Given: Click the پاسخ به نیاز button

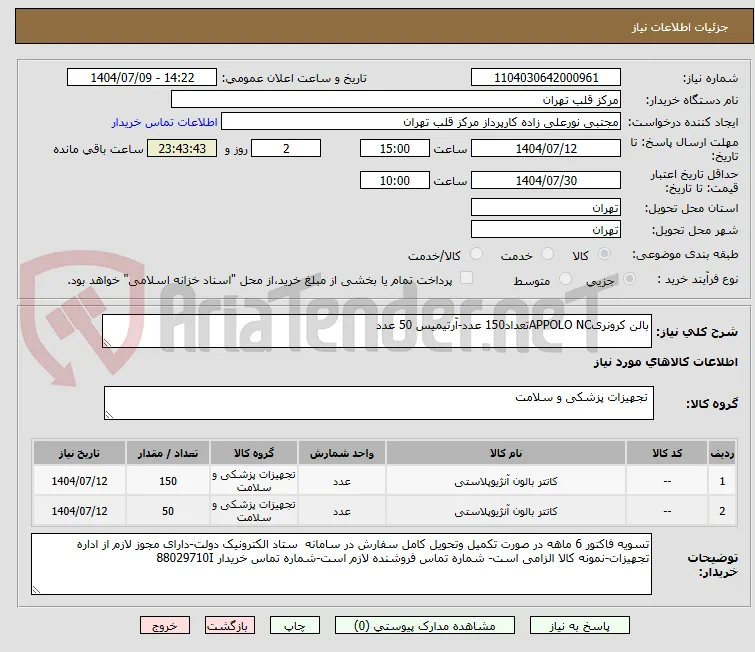Looking at the screenshot, I should pyautogui.click(x=580, y=626).
